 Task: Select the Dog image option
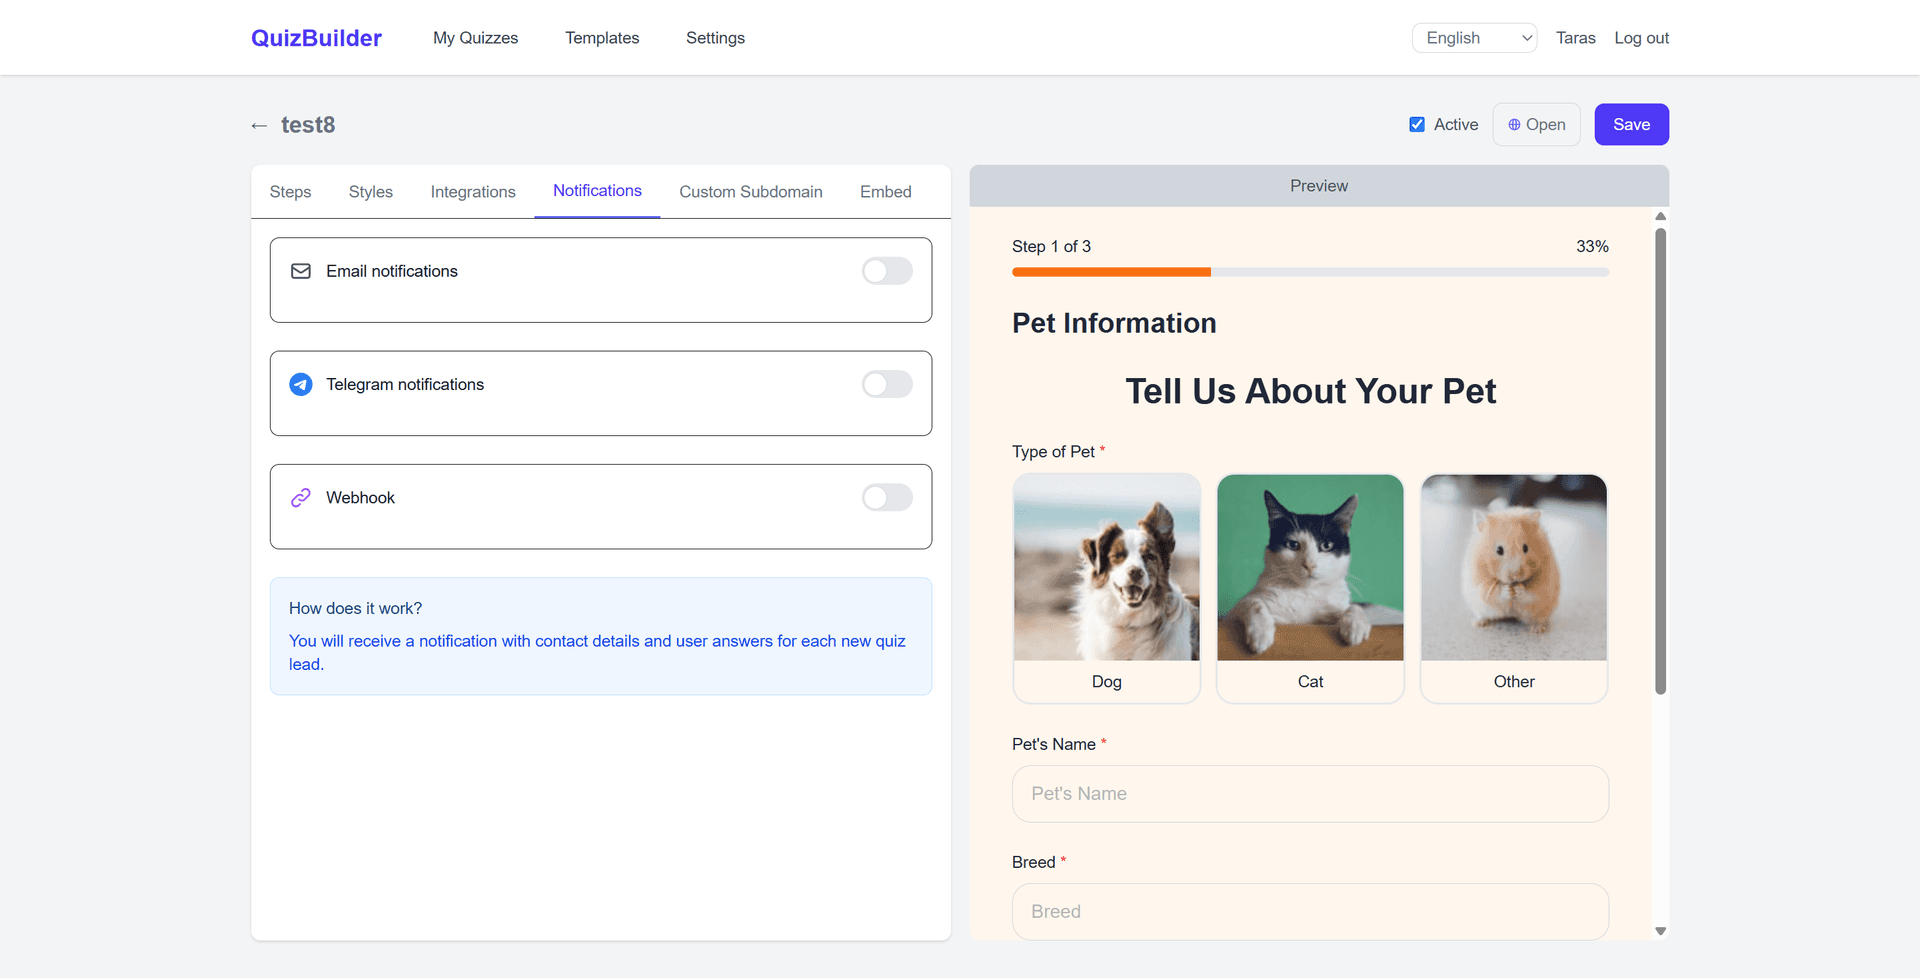tap(1106, 588)
